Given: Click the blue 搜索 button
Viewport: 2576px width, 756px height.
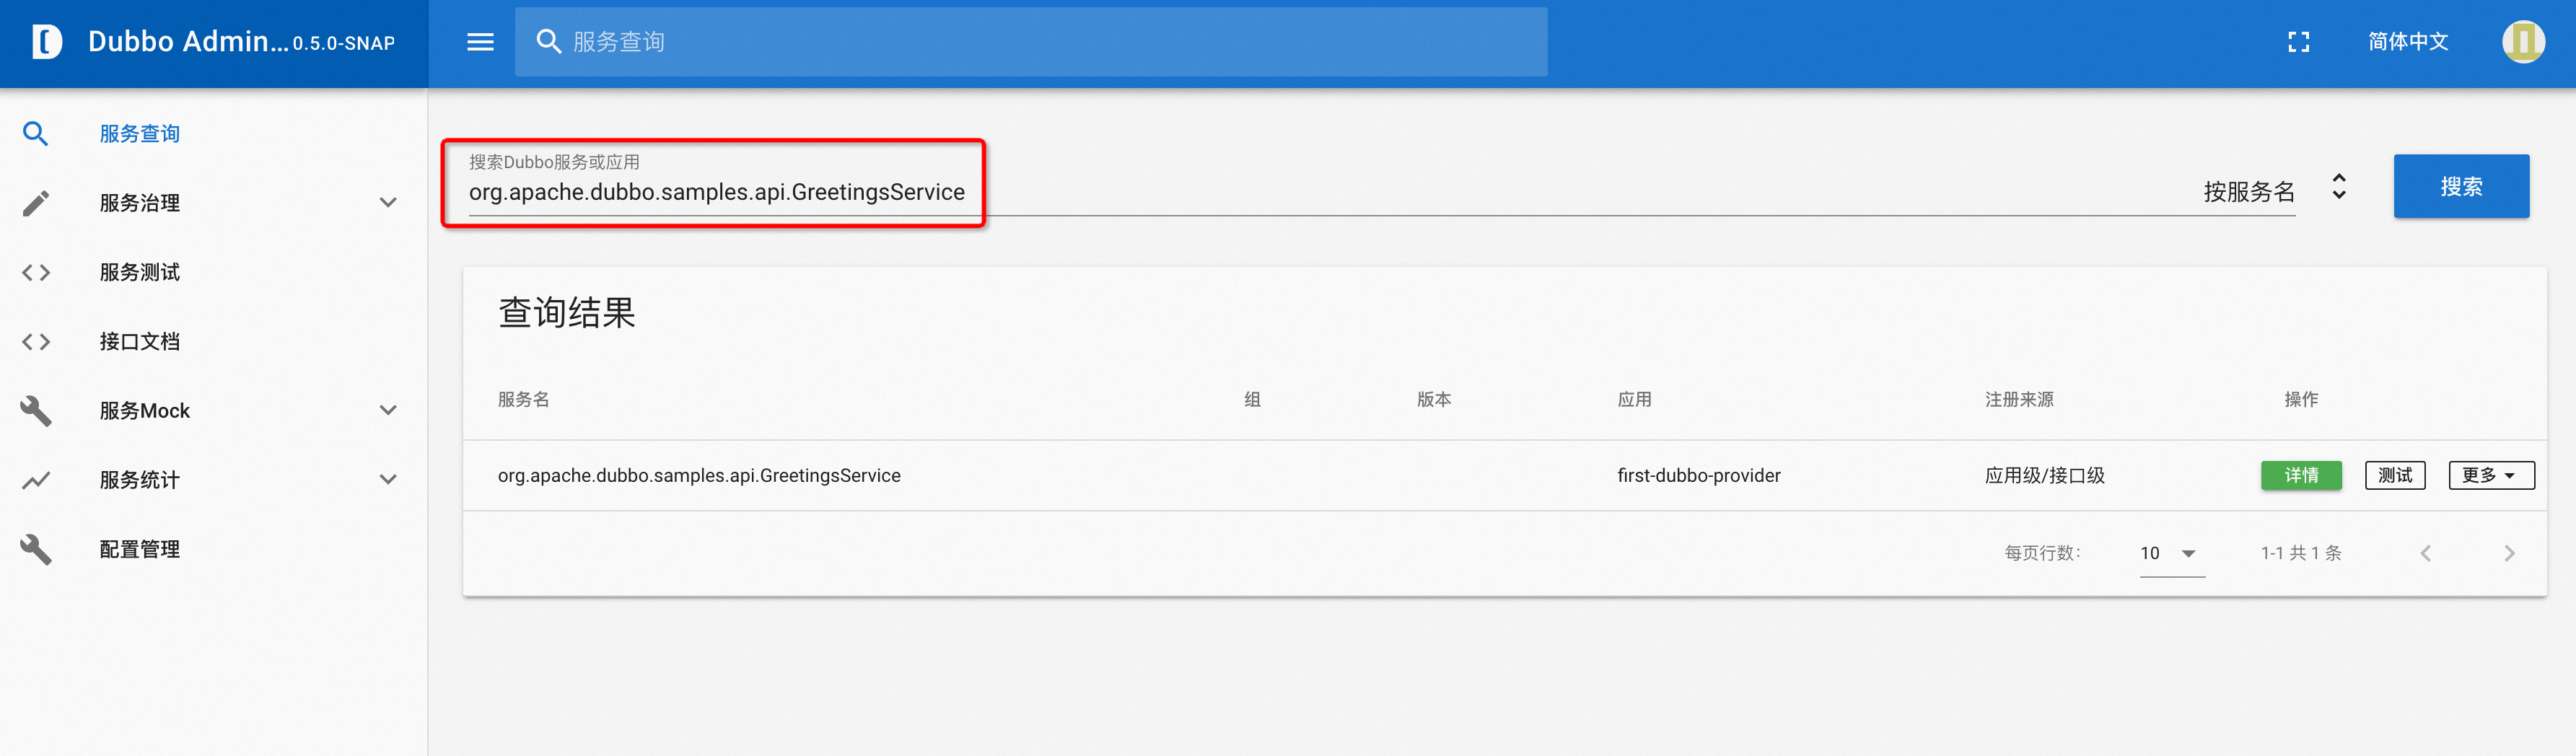Looking at the screenshot, I should tap(2460, 187).
